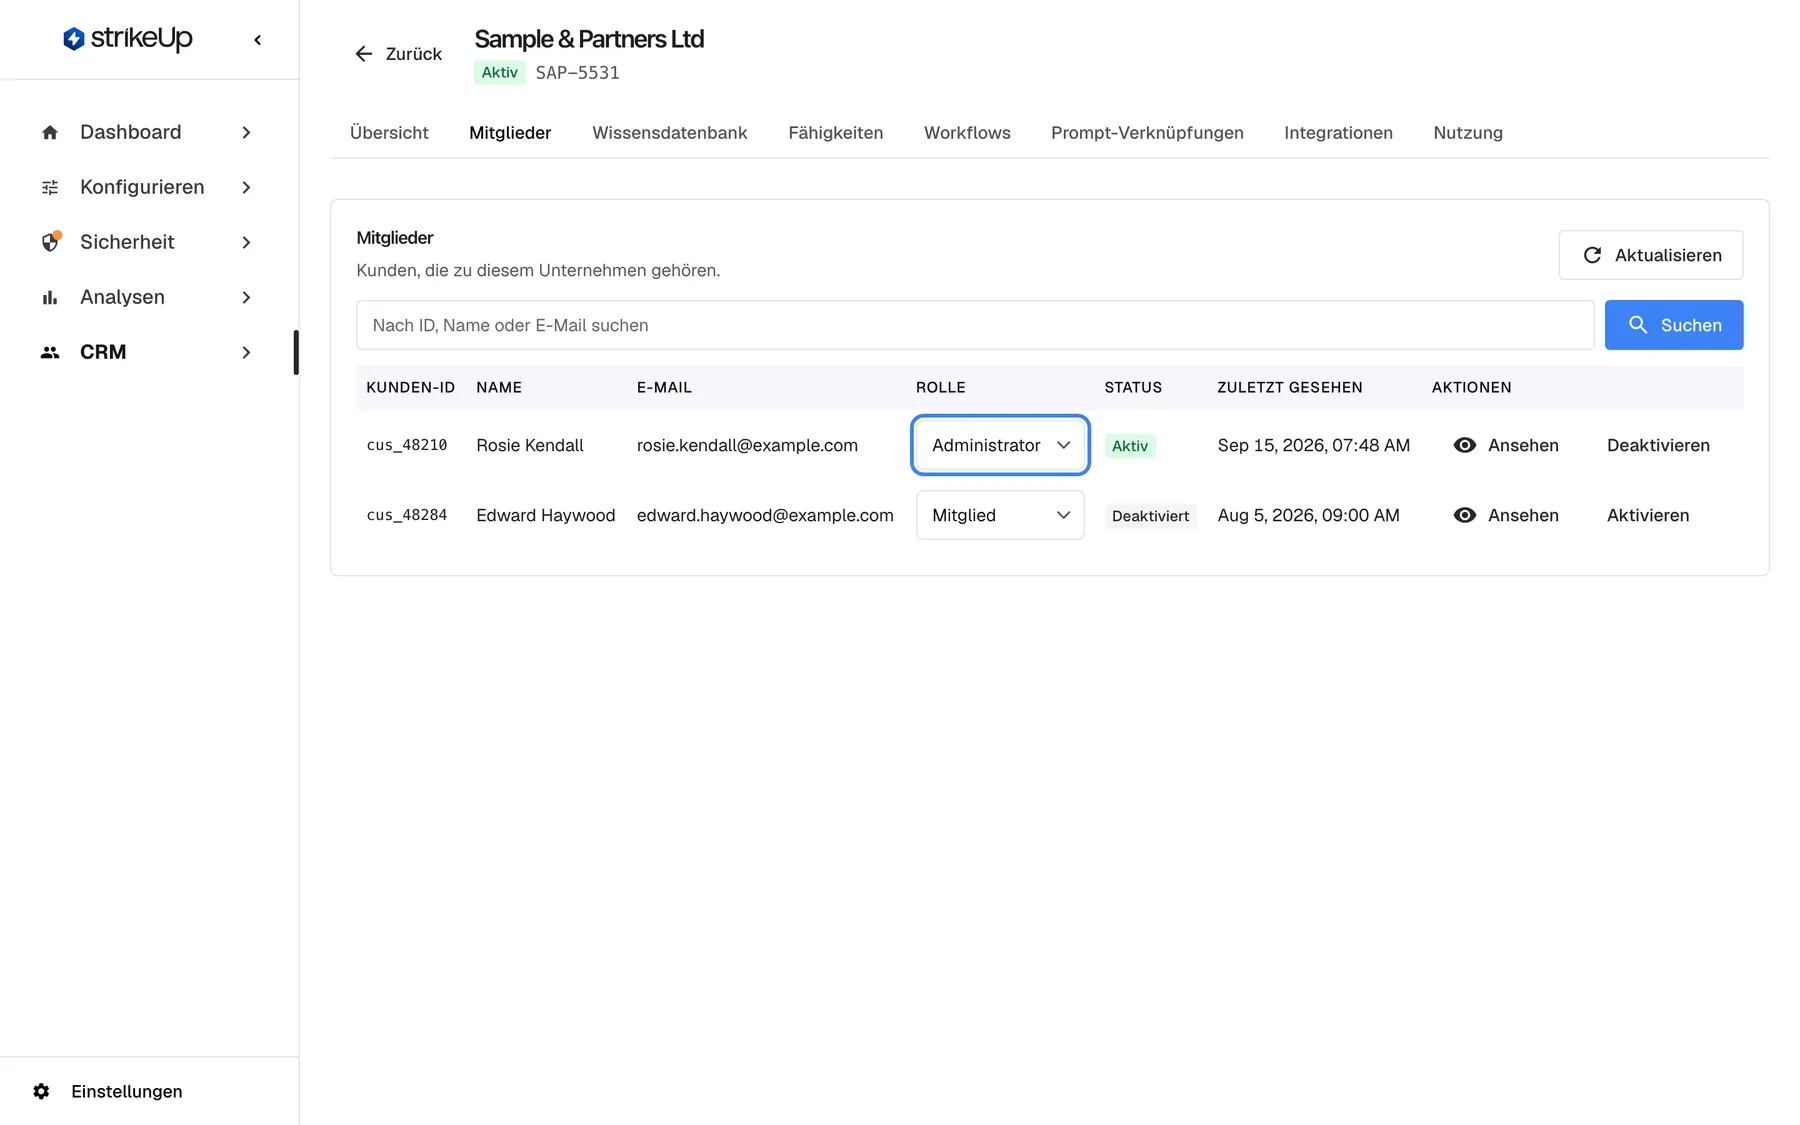Click the Deaktiviert status badge
The height and width of the screenshot is (1125, 1800).
coord(1150,516)
